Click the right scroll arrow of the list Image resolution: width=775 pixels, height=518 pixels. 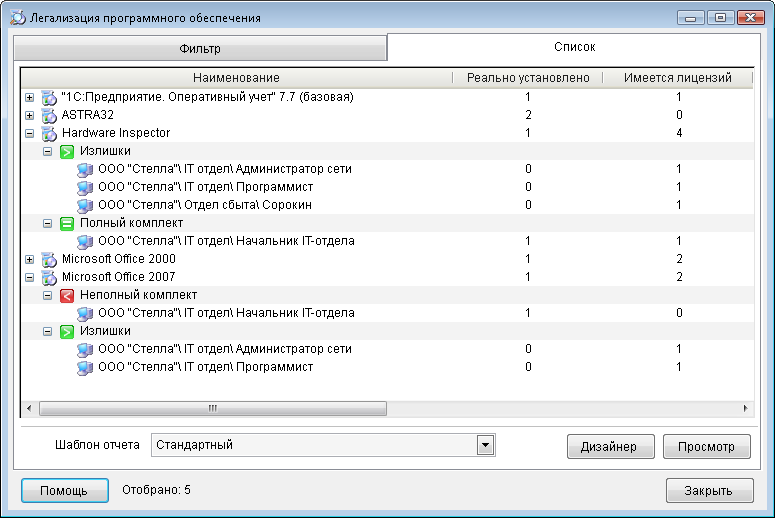(745, 408)
